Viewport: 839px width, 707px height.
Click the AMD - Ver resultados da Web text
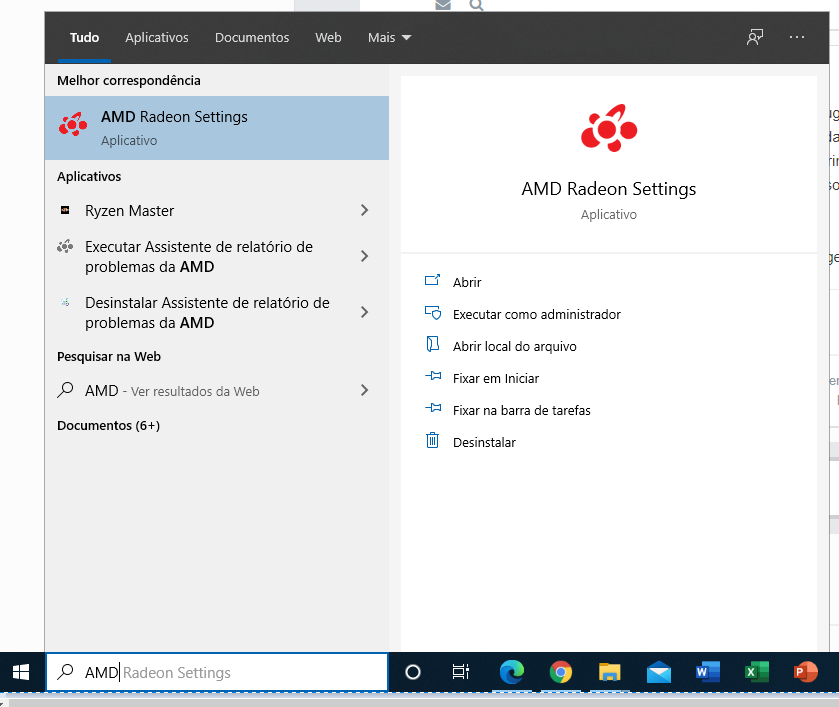(x=172, y=391)
